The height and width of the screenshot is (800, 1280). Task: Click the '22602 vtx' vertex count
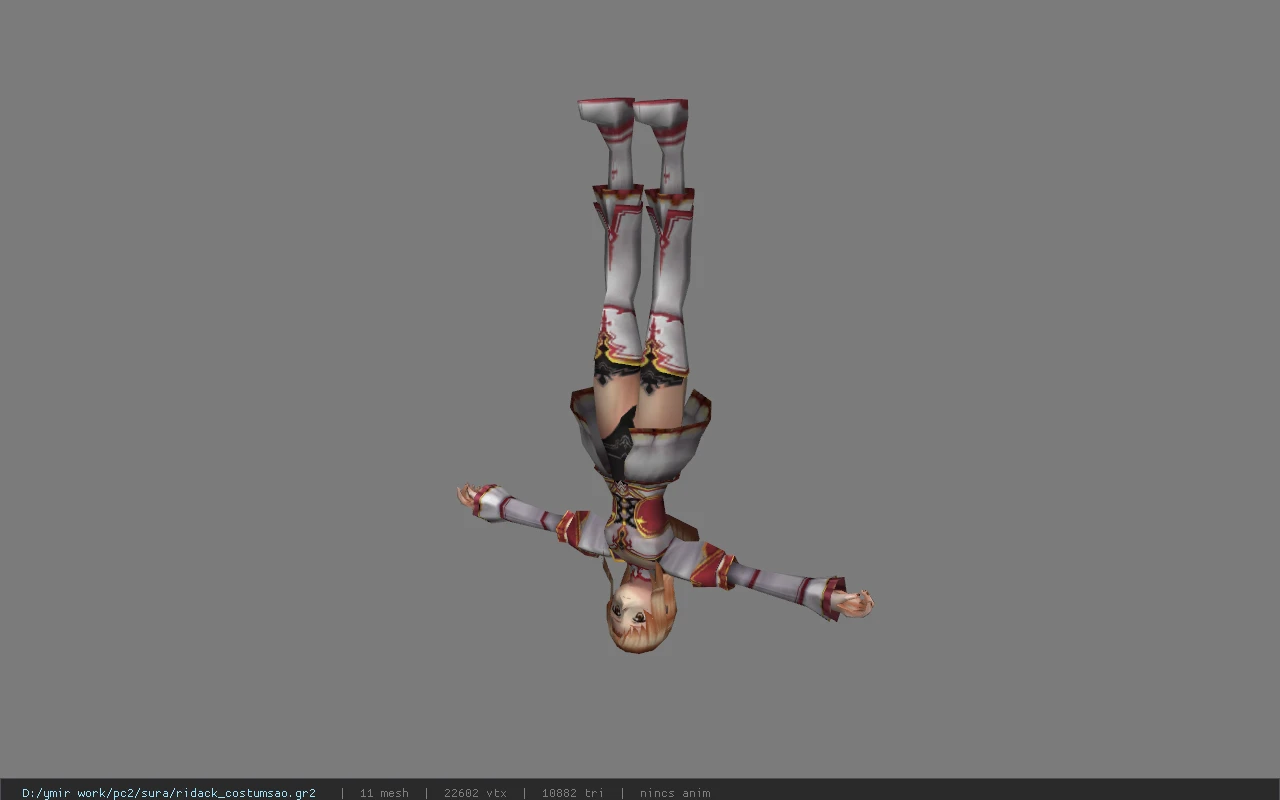point(475,793)
